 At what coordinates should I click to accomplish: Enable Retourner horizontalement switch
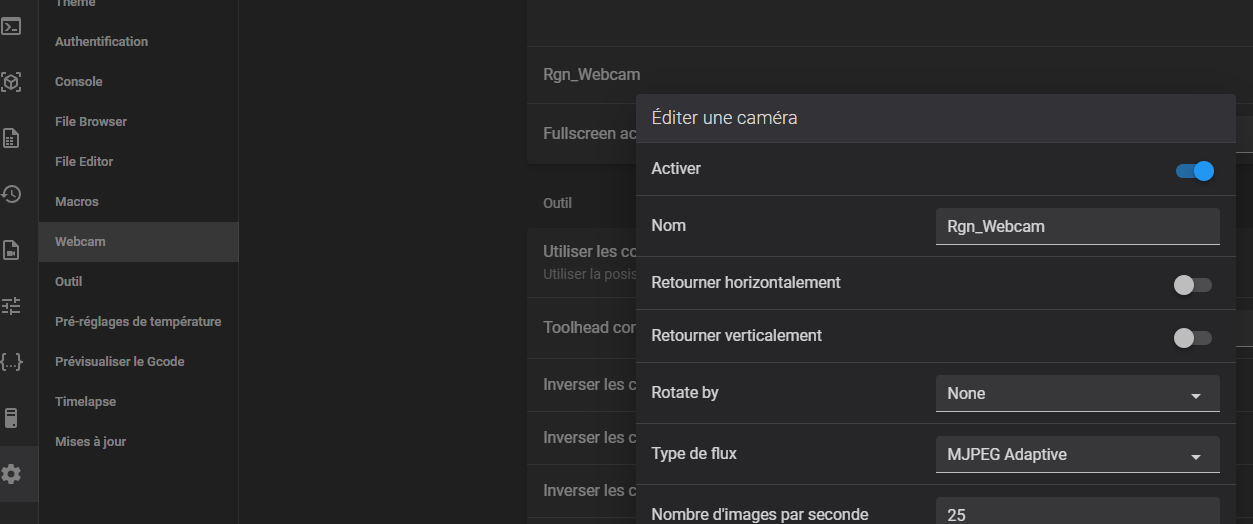pos(1193,285)
